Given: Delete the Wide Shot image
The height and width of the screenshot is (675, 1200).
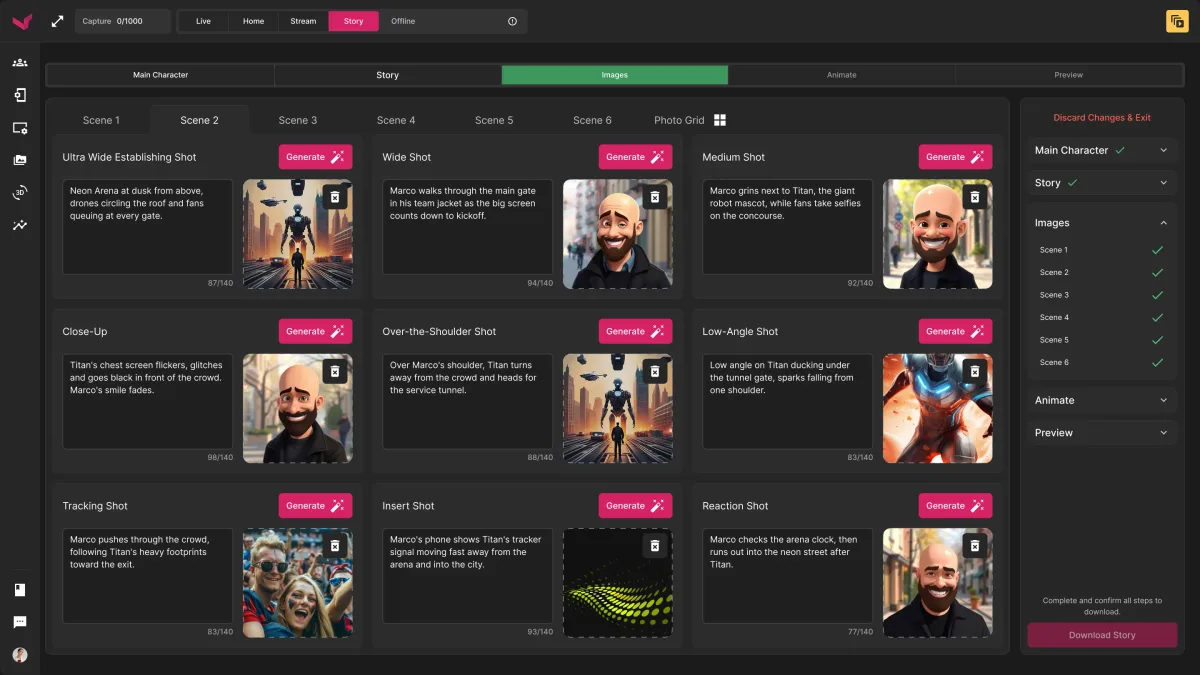Looking at the screenshot, I should (x=655, y=197).
